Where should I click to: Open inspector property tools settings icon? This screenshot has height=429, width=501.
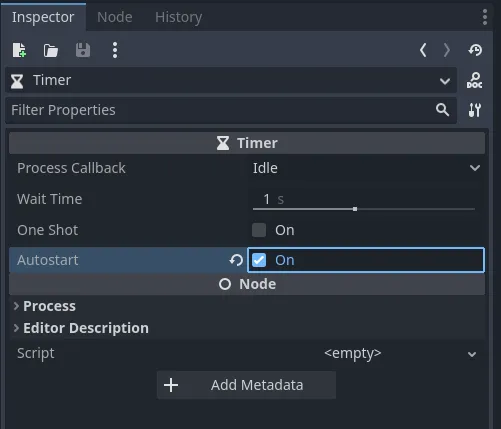475,110
